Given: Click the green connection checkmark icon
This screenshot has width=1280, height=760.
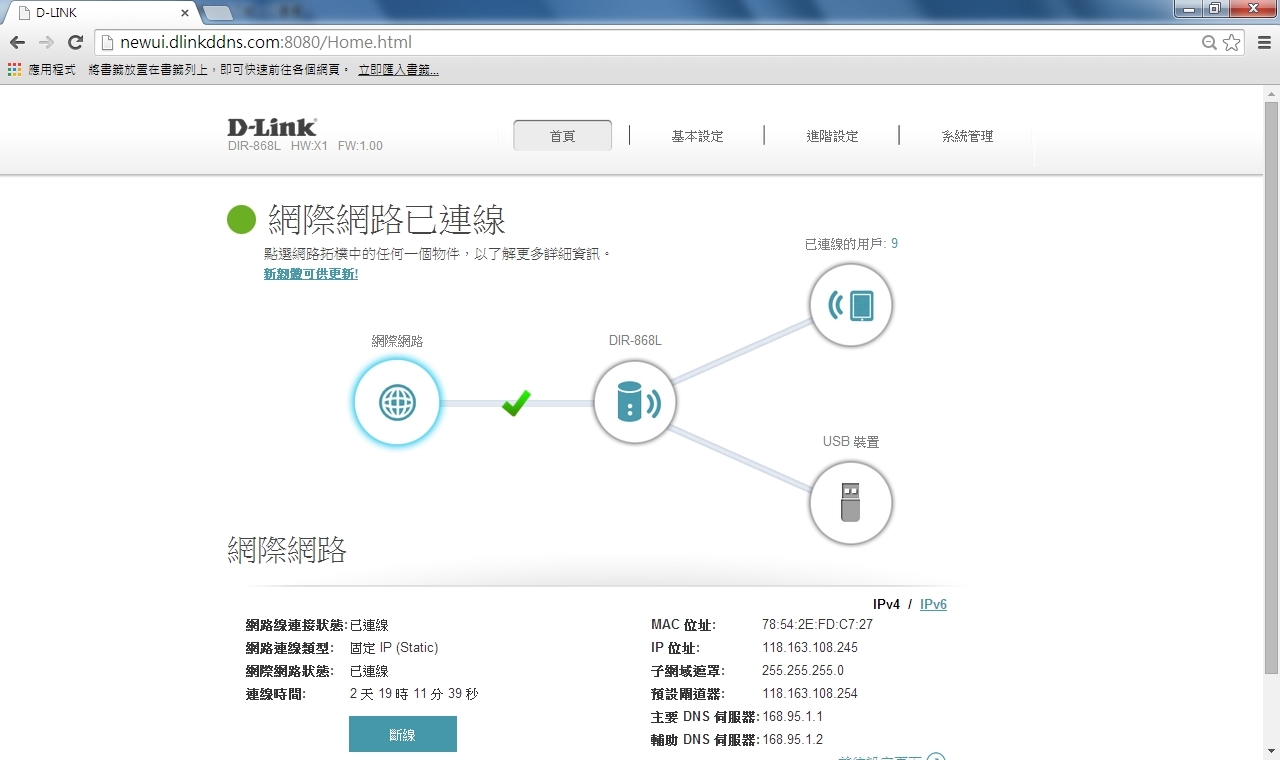Looking at the screenshot, I should click(516, 403).
